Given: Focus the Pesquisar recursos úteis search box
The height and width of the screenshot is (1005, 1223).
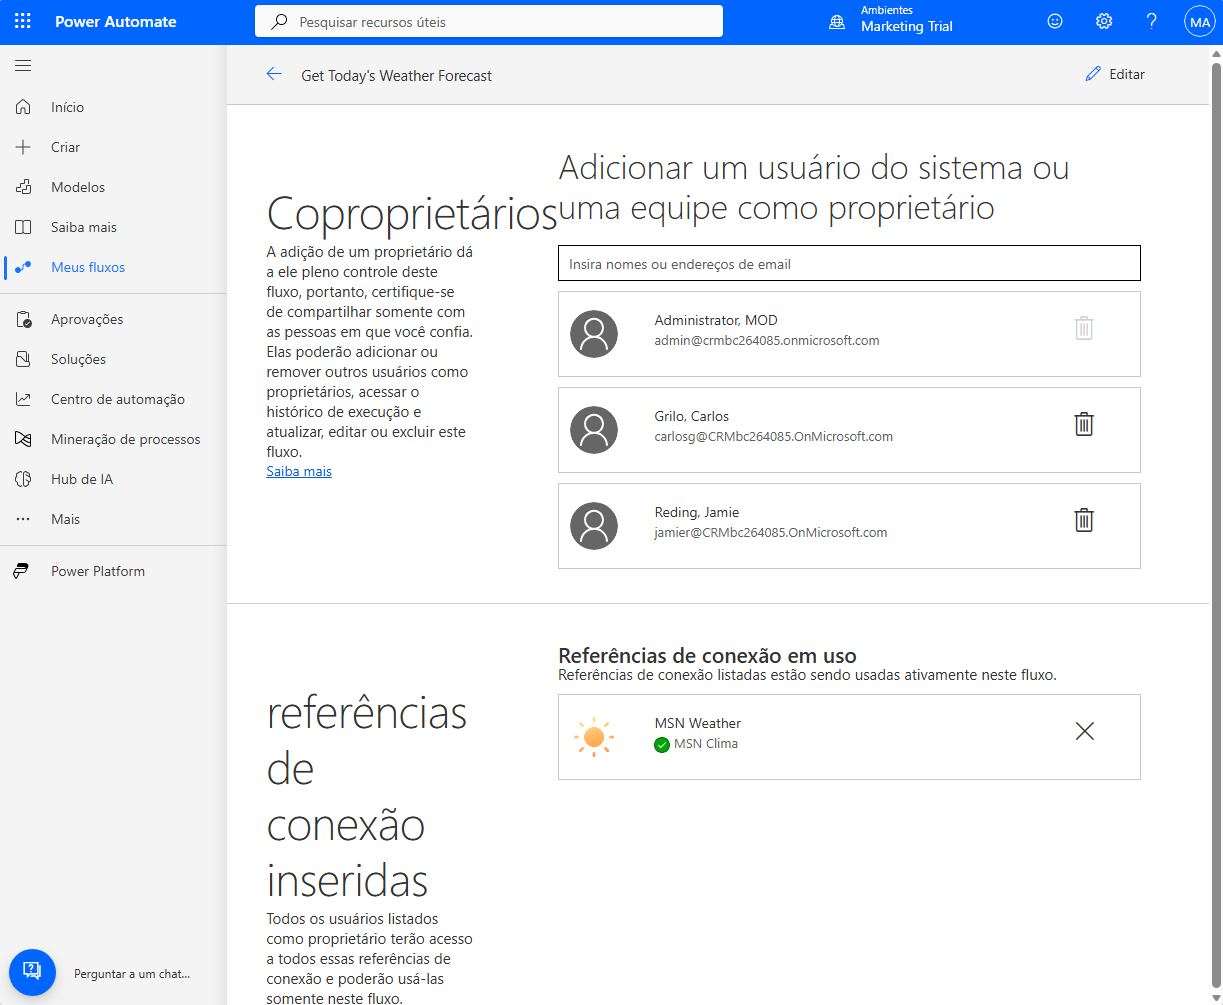Looking at the screenshot, I should point(489,21).
